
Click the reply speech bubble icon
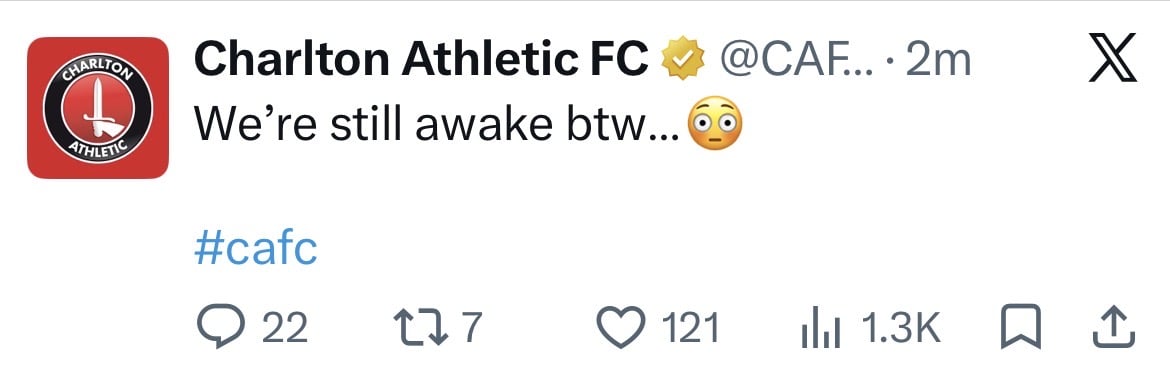tap(221, 328)
